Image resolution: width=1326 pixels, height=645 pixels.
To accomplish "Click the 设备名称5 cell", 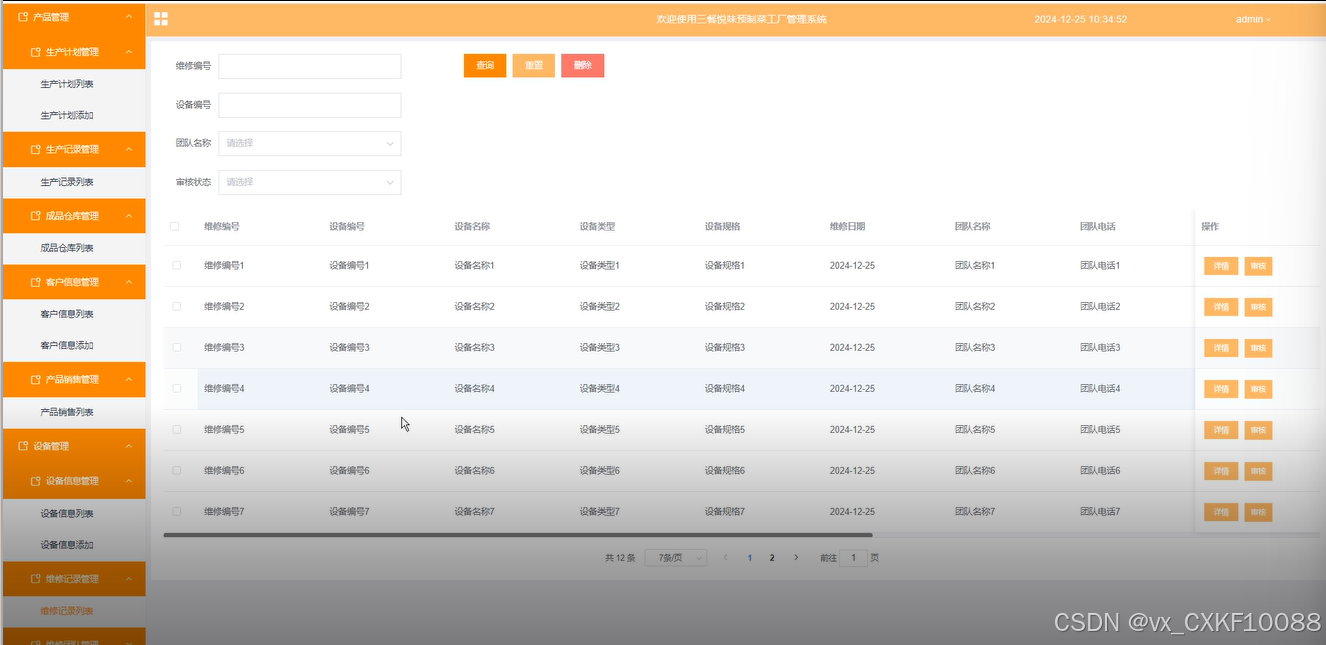I will pos(475,430).
